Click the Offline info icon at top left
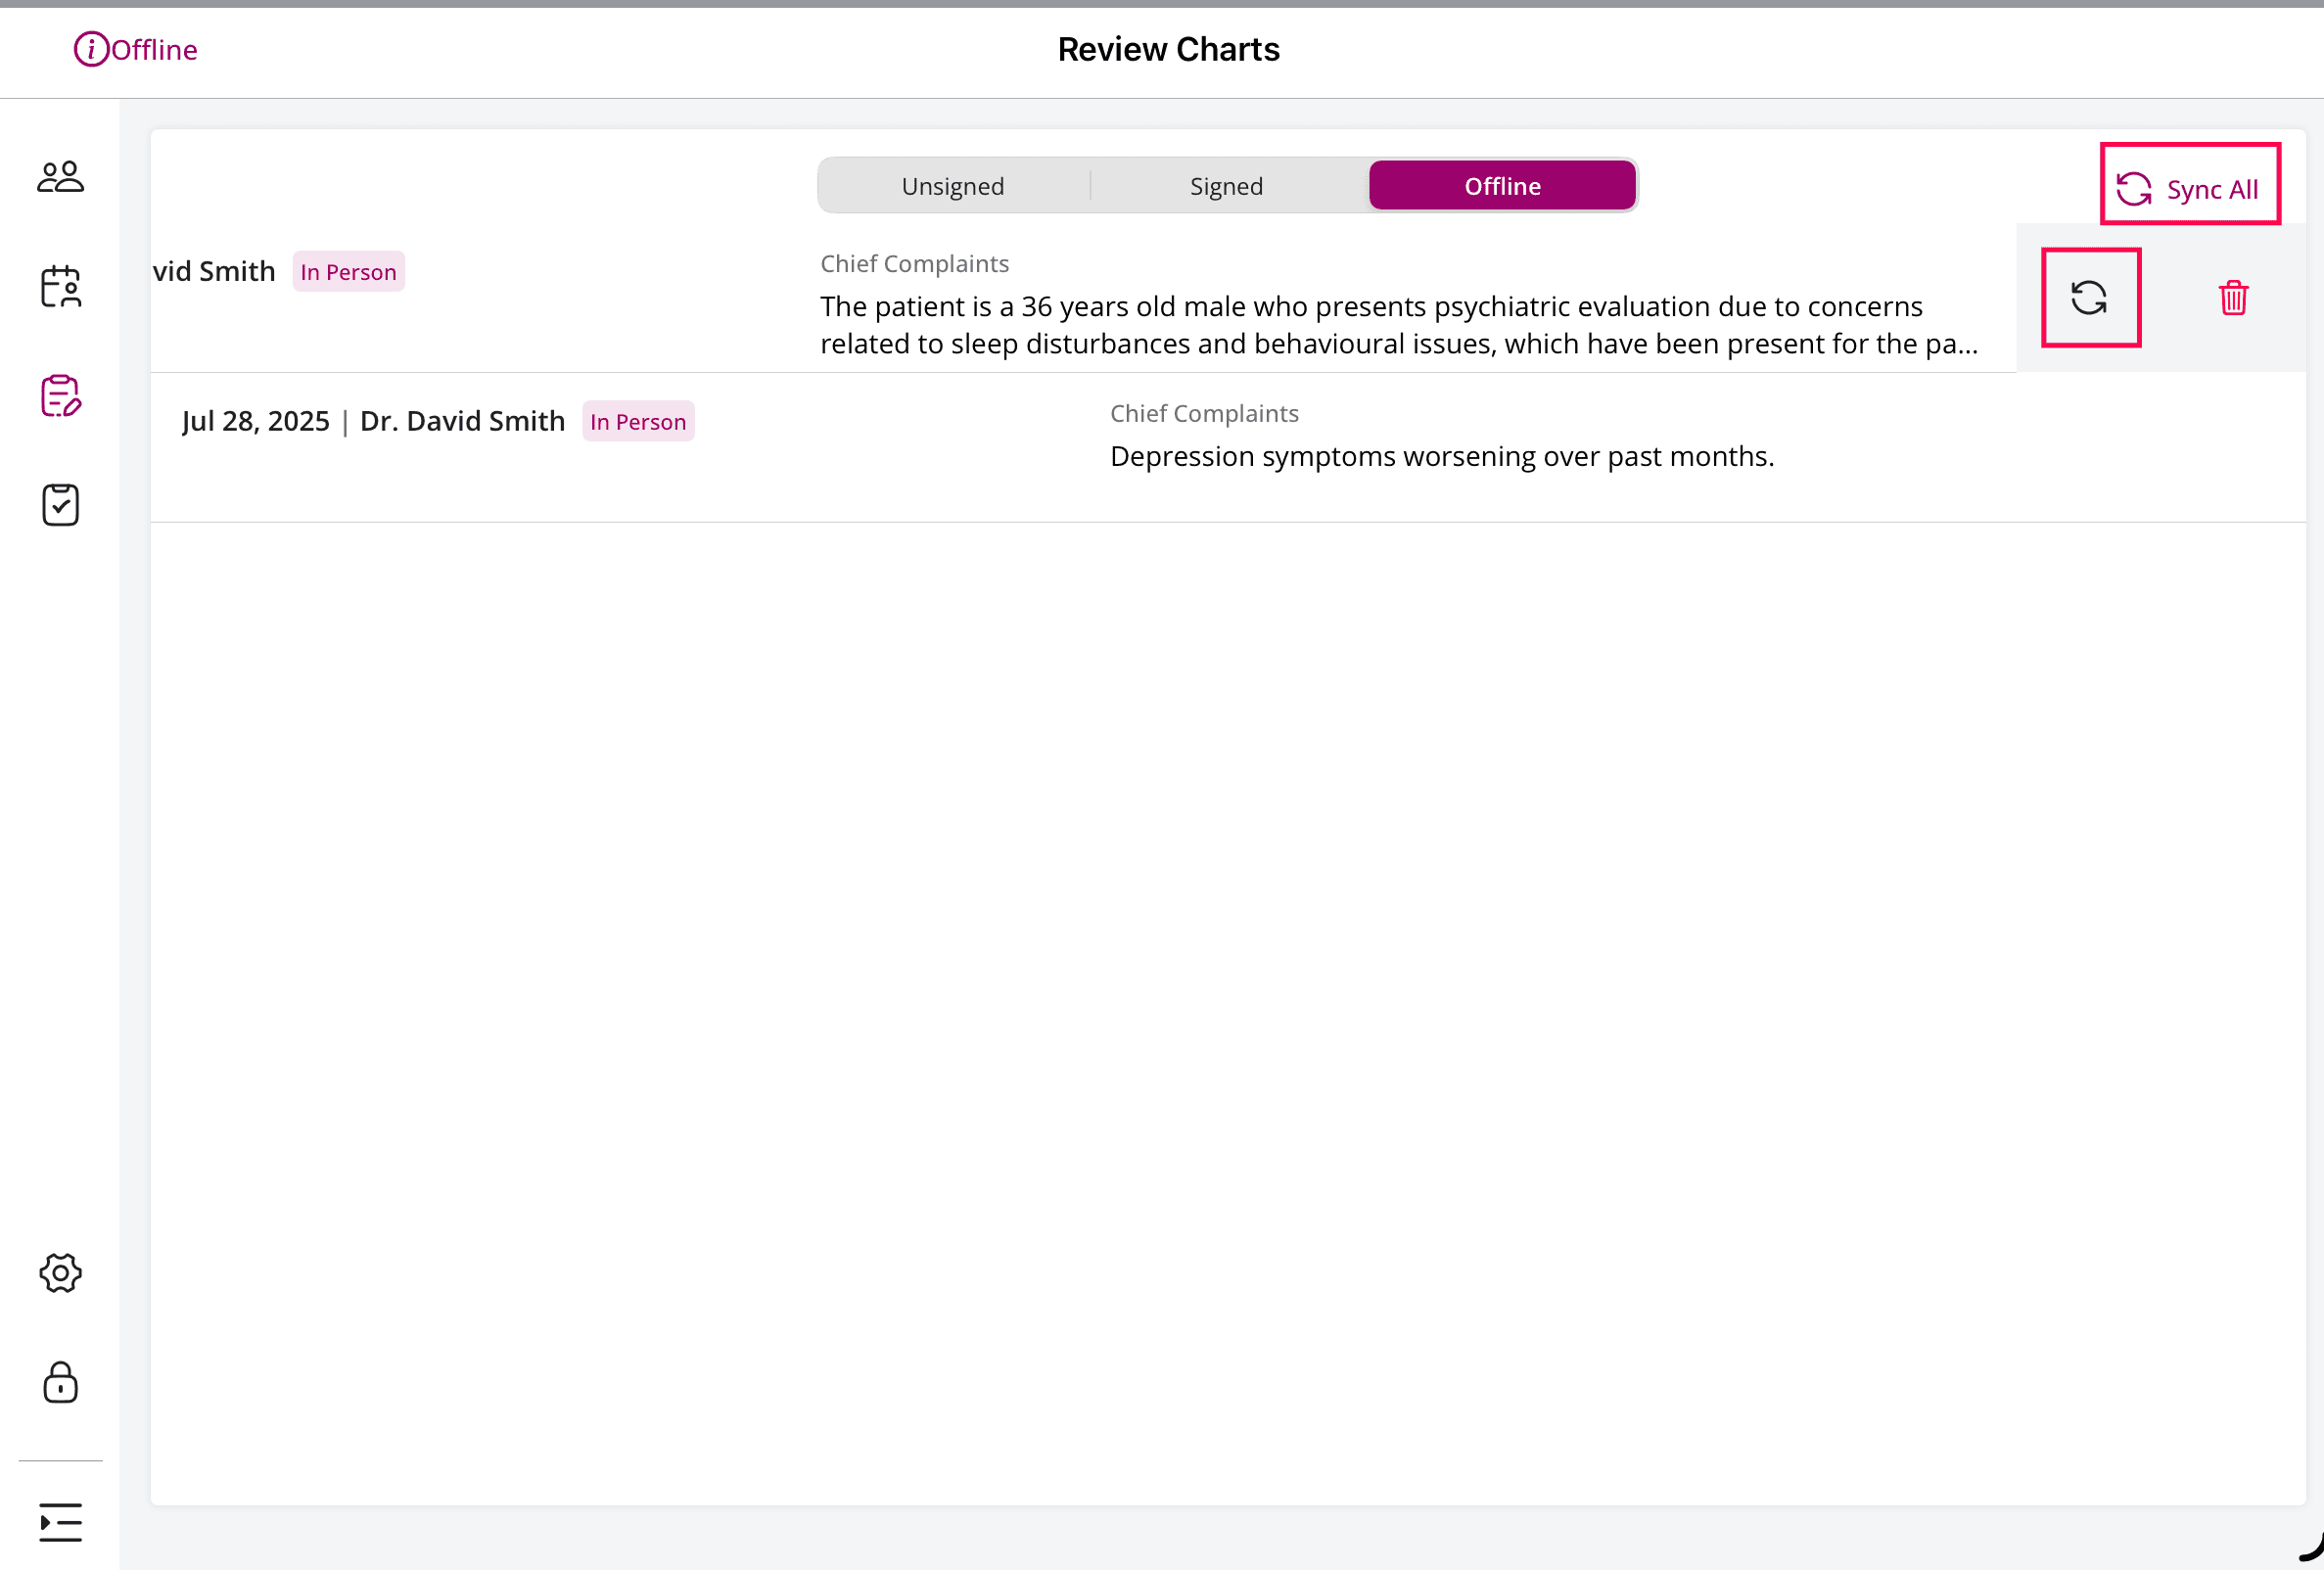The image size is (2324, 1570). tap(91, 48)
